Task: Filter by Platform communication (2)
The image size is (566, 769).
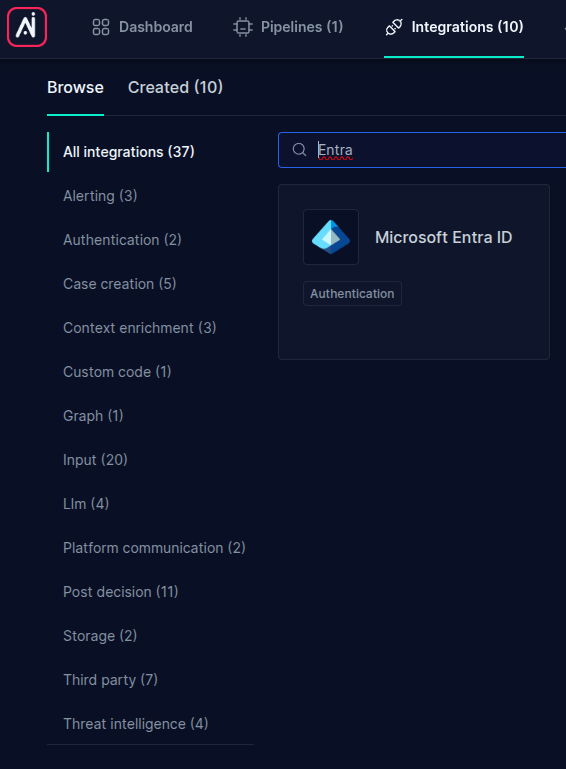Action: point(154,548)
